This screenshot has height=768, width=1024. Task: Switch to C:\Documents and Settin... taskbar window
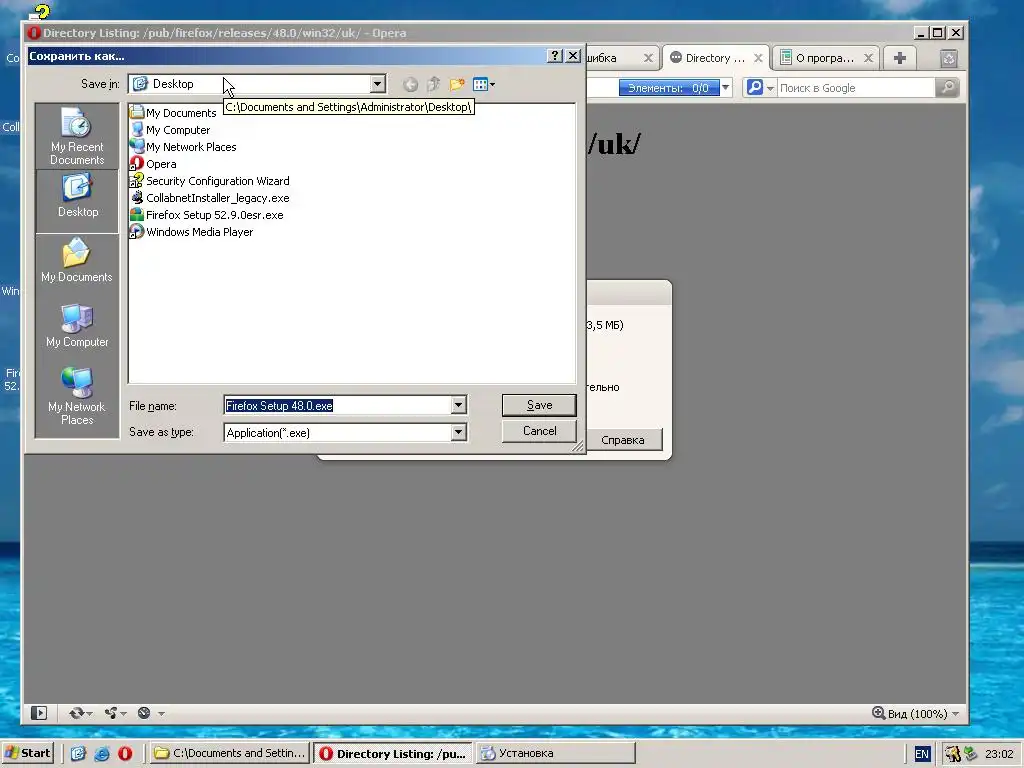229,753
